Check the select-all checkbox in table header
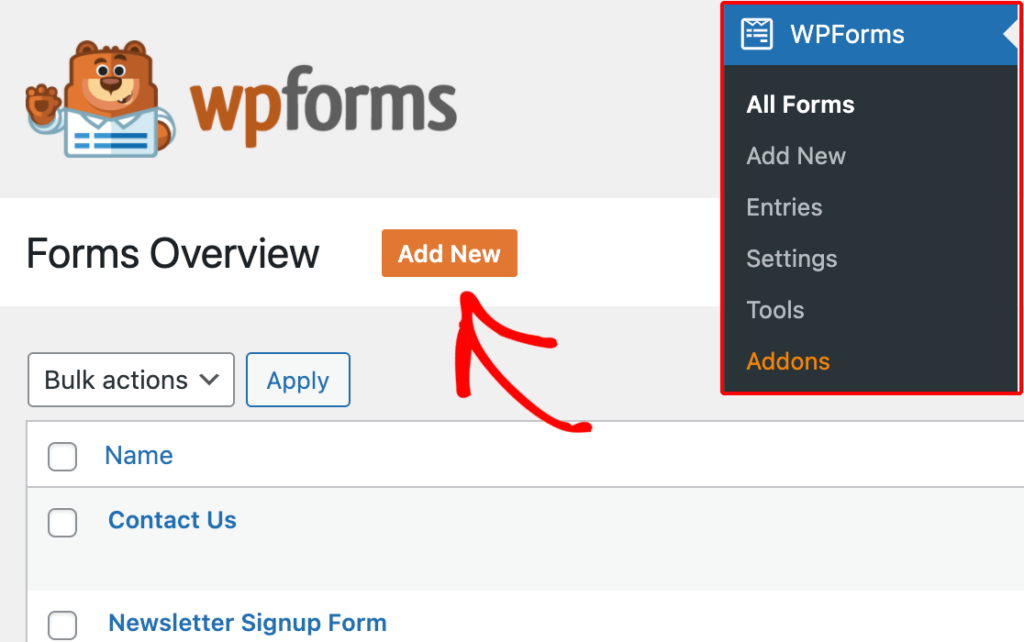This screenshot has width=1024, height=642. pos(62,456)
